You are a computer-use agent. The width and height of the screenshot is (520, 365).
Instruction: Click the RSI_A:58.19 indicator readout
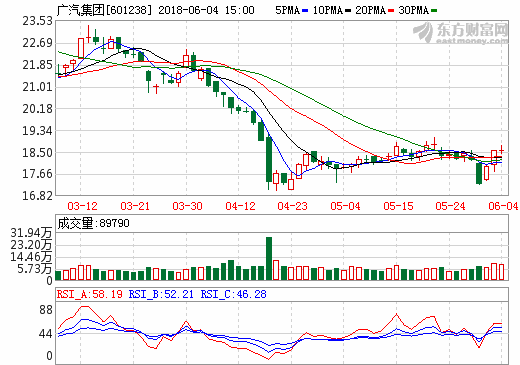coord(90,294)
